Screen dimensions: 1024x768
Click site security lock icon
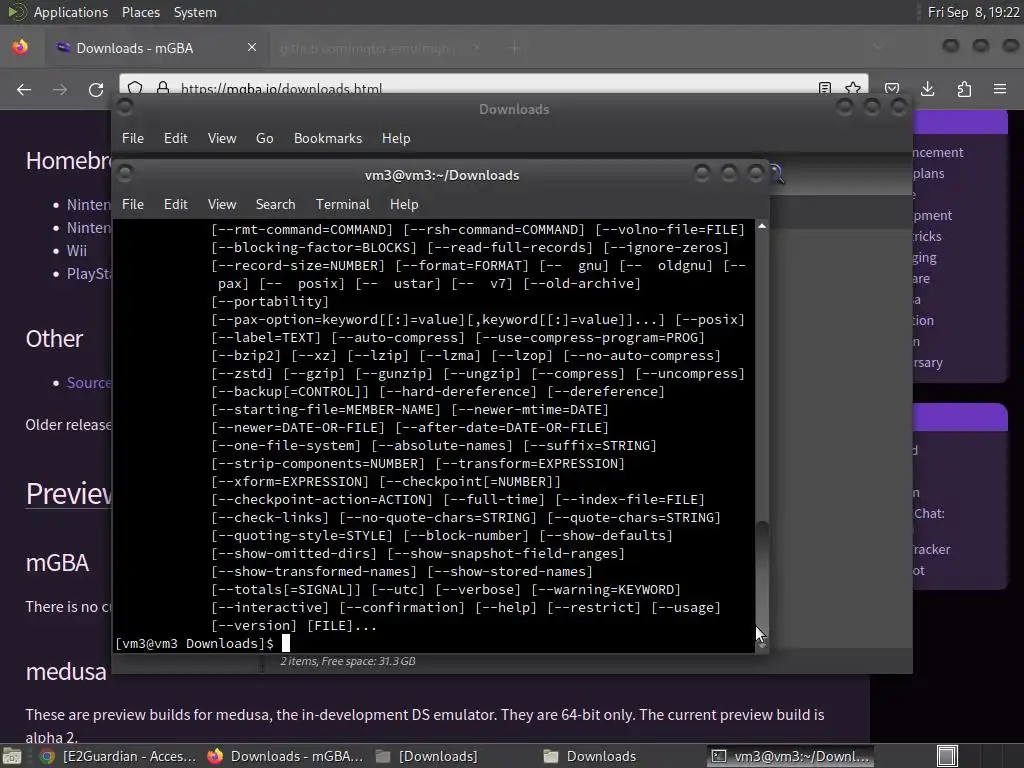[163, 88]
